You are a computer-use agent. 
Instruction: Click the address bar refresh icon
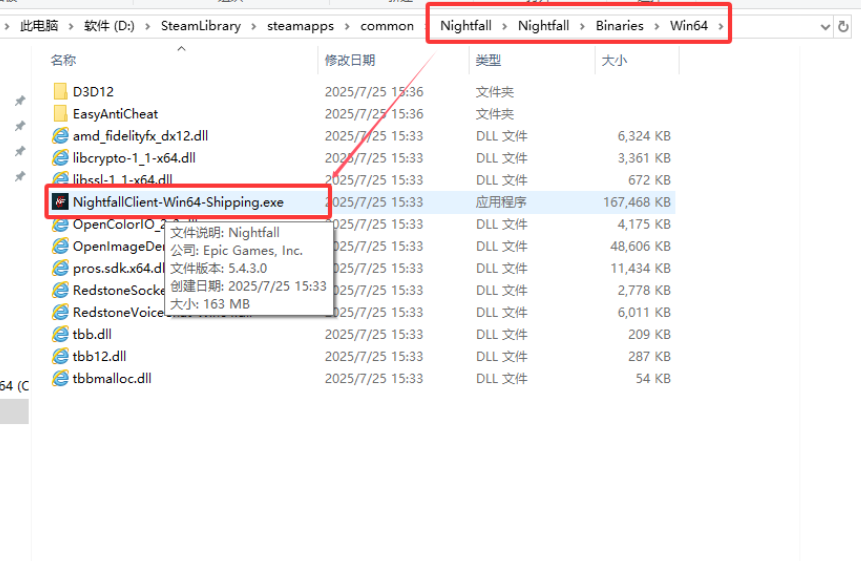[843, 26]
